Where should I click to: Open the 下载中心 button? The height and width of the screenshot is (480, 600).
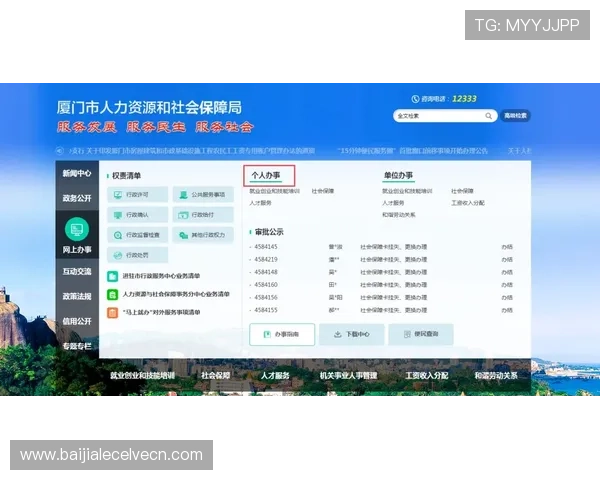(352, 334)
